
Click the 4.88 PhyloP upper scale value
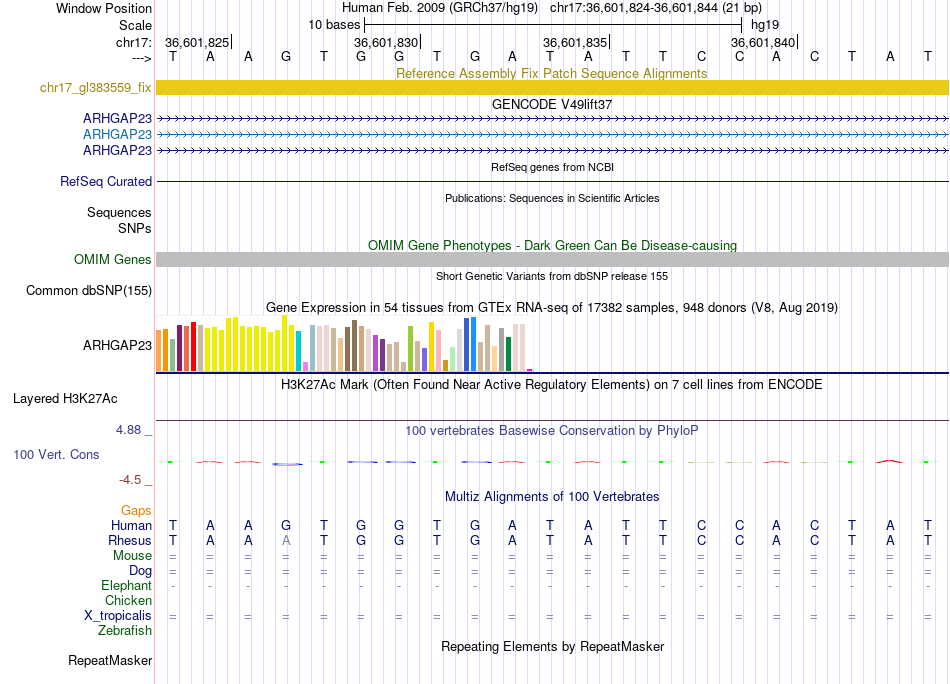tap(128, 430)
